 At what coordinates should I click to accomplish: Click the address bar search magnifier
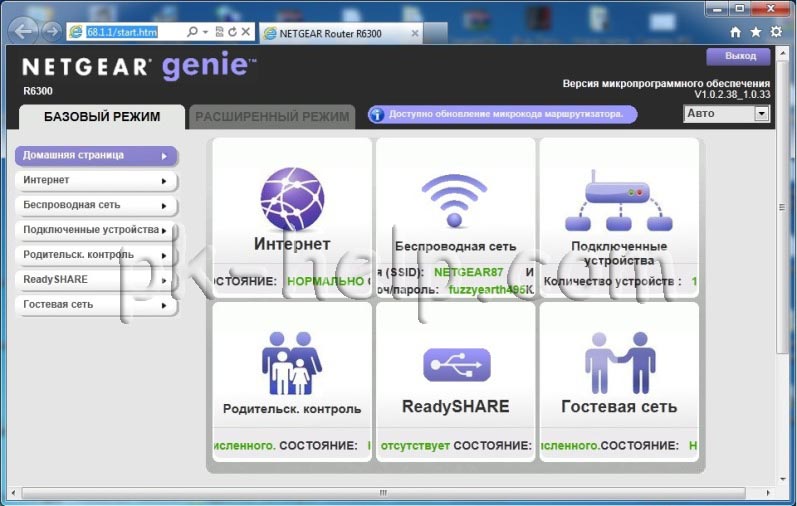[x=192, y=32]
